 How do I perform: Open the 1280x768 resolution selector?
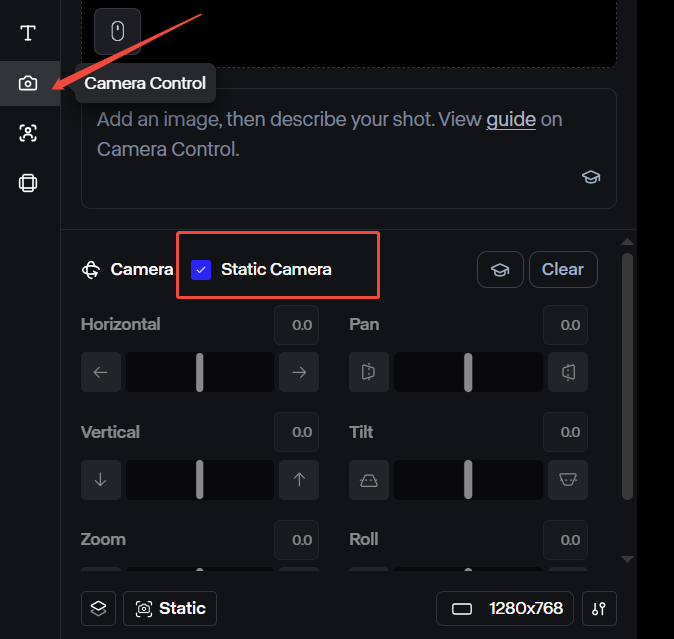coord(505,608)
